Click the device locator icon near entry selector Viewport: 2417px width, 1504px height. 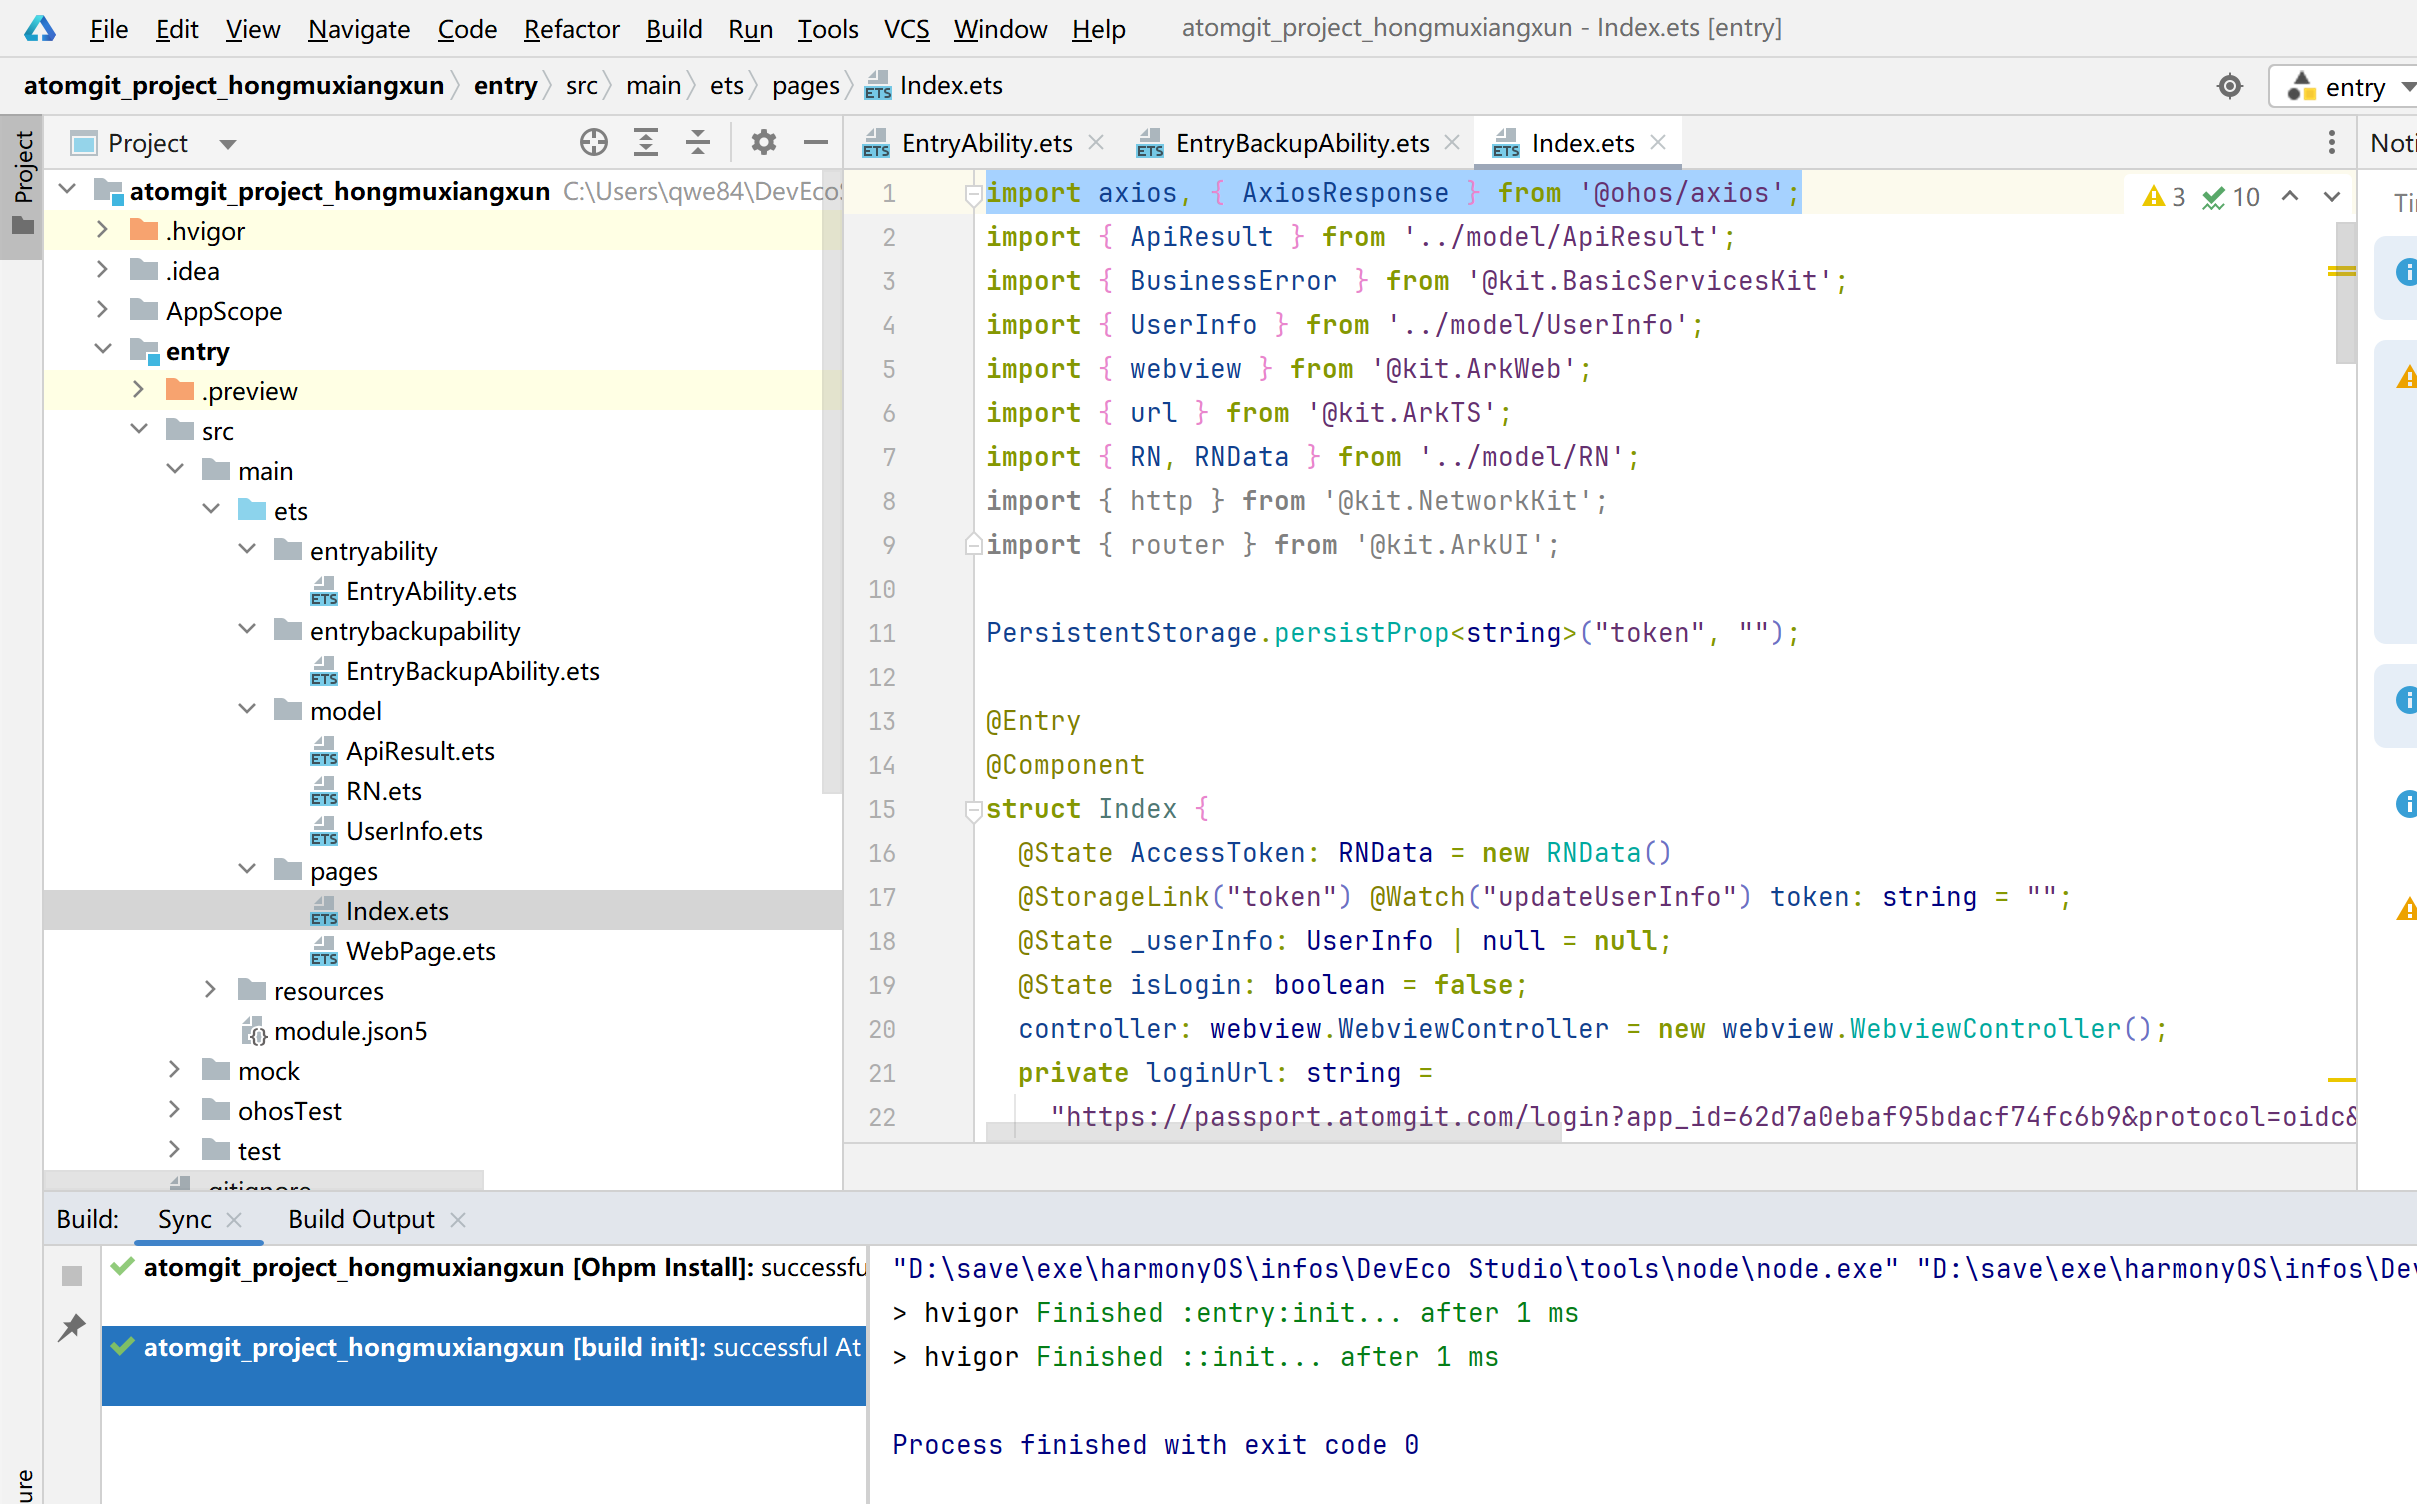[x=2229, y=86]
